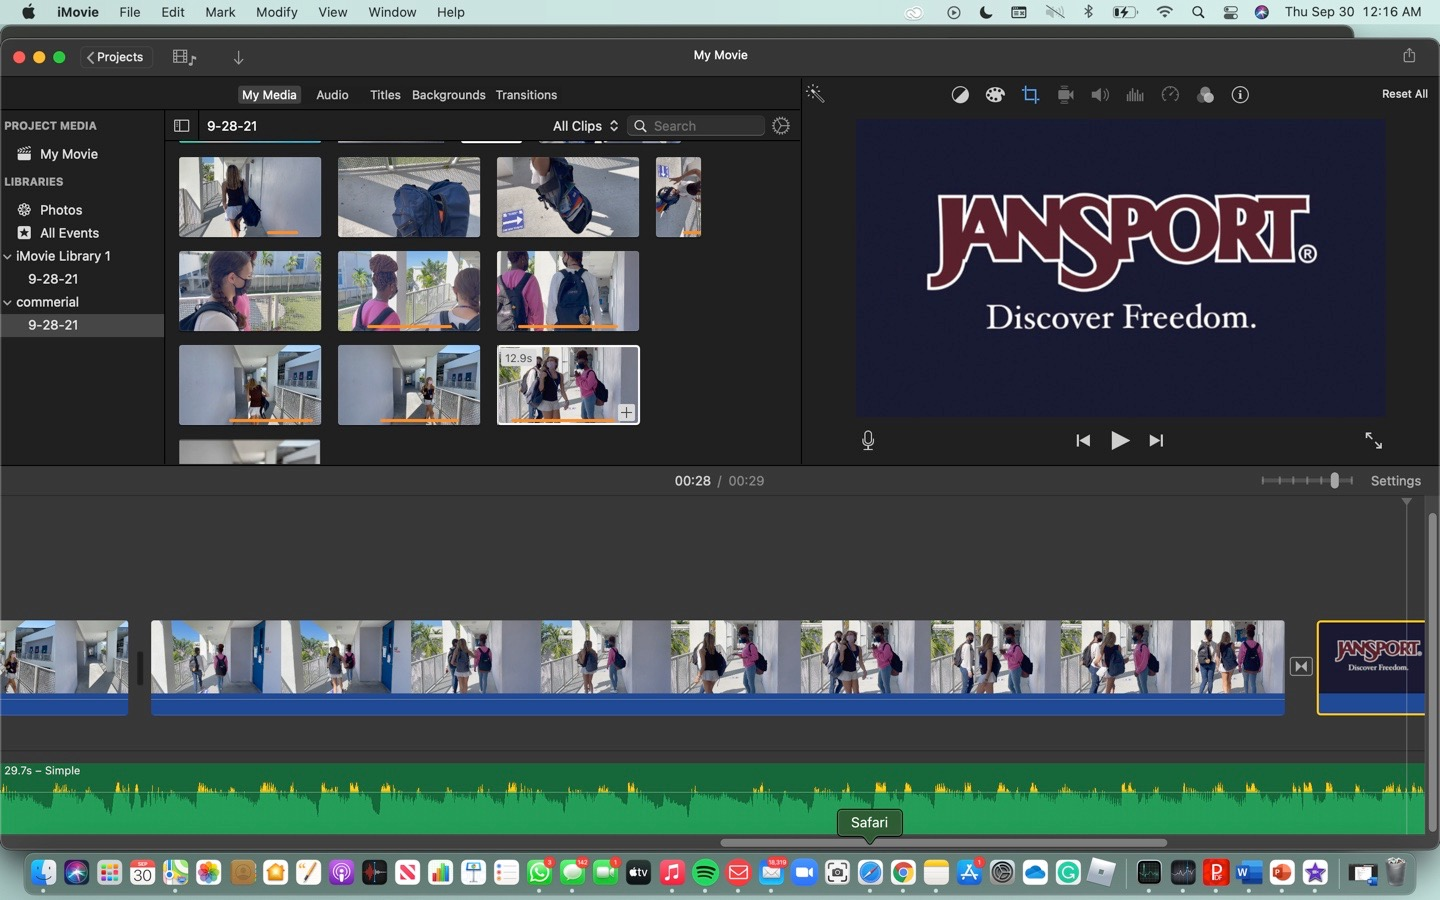Collapse the commerial library tree
1440x900 pixels.
[7, 302]
